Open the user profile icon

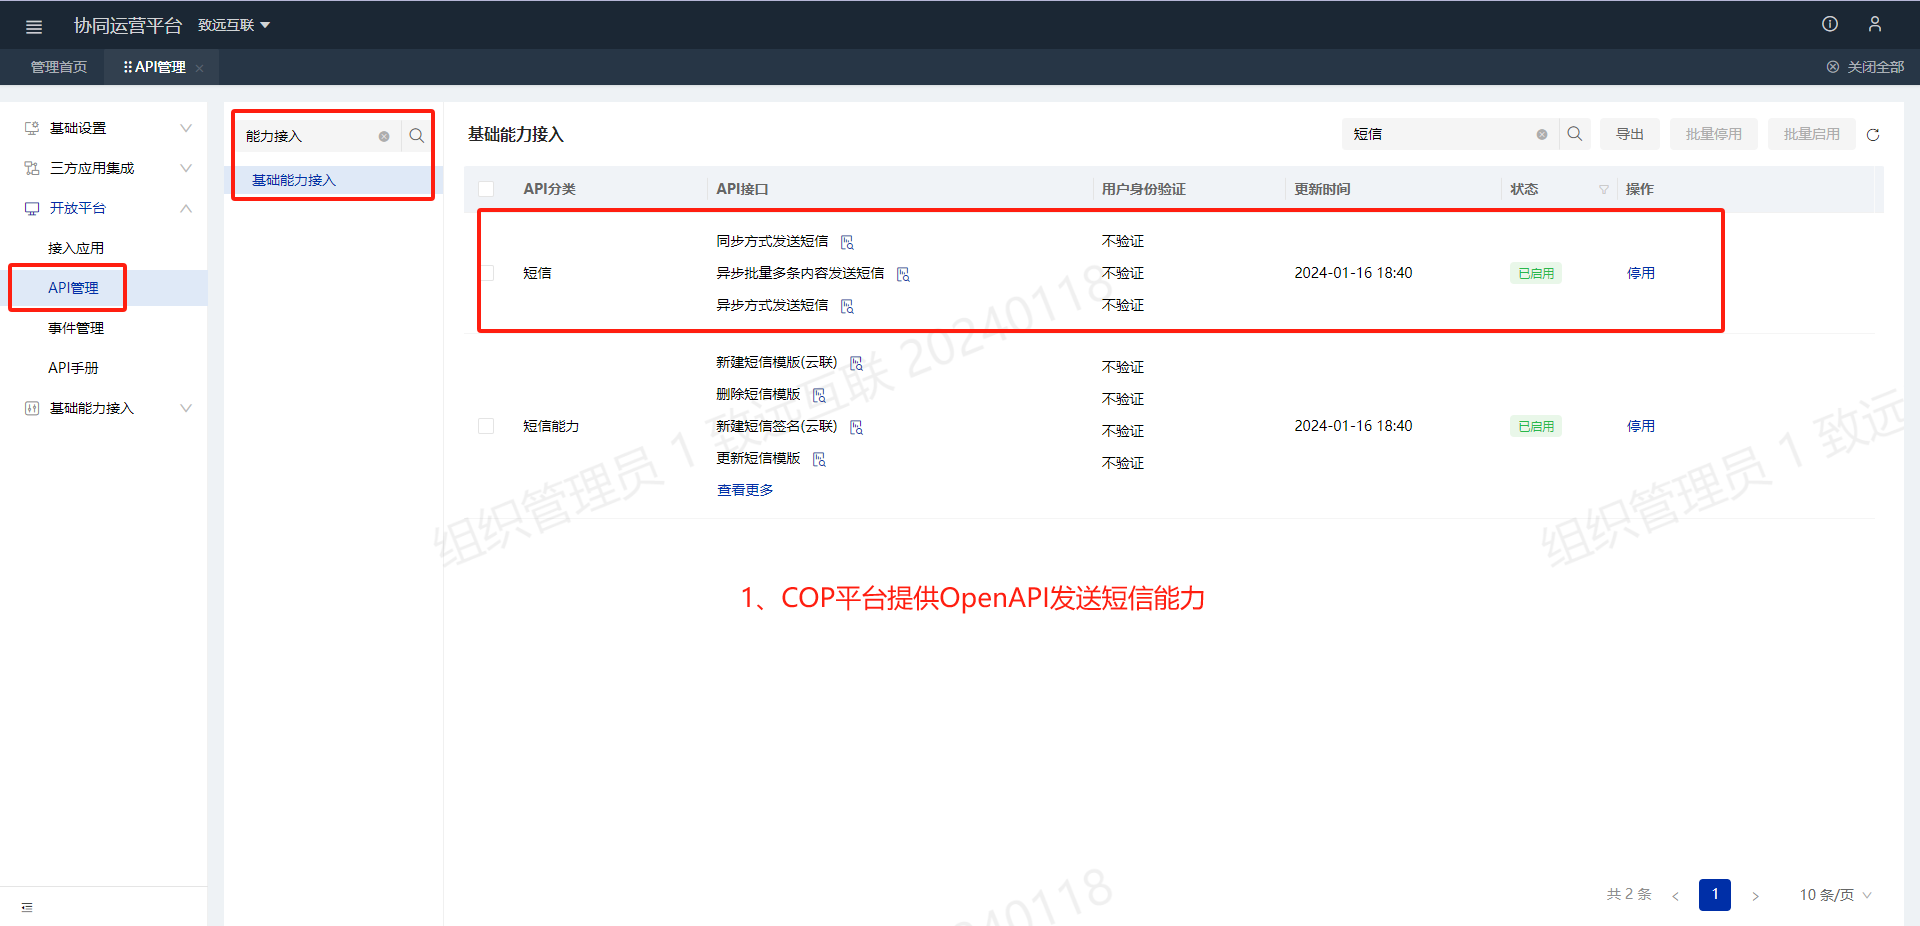(1875, 24)
